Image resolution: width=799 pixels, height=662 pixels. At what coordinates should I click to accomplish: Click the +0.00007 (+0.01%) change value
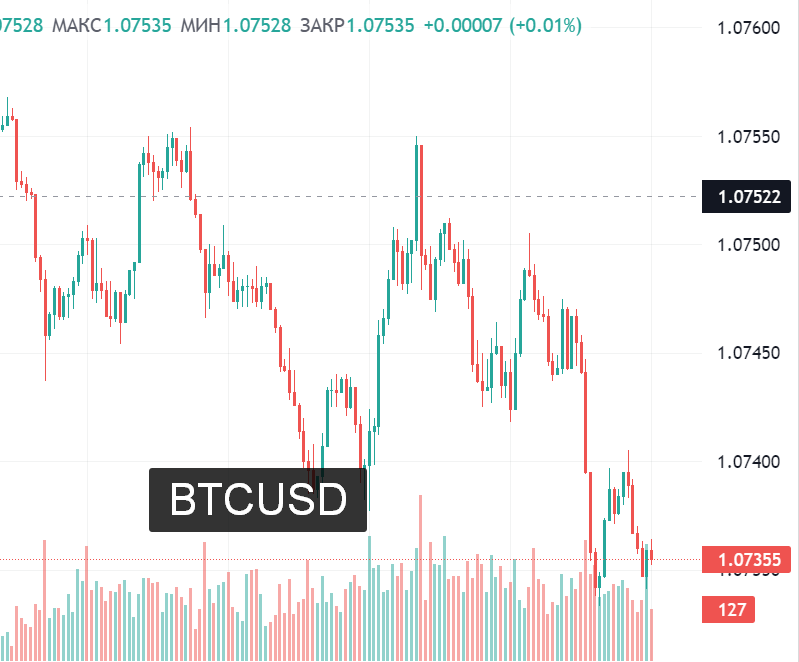pos(502,25)
